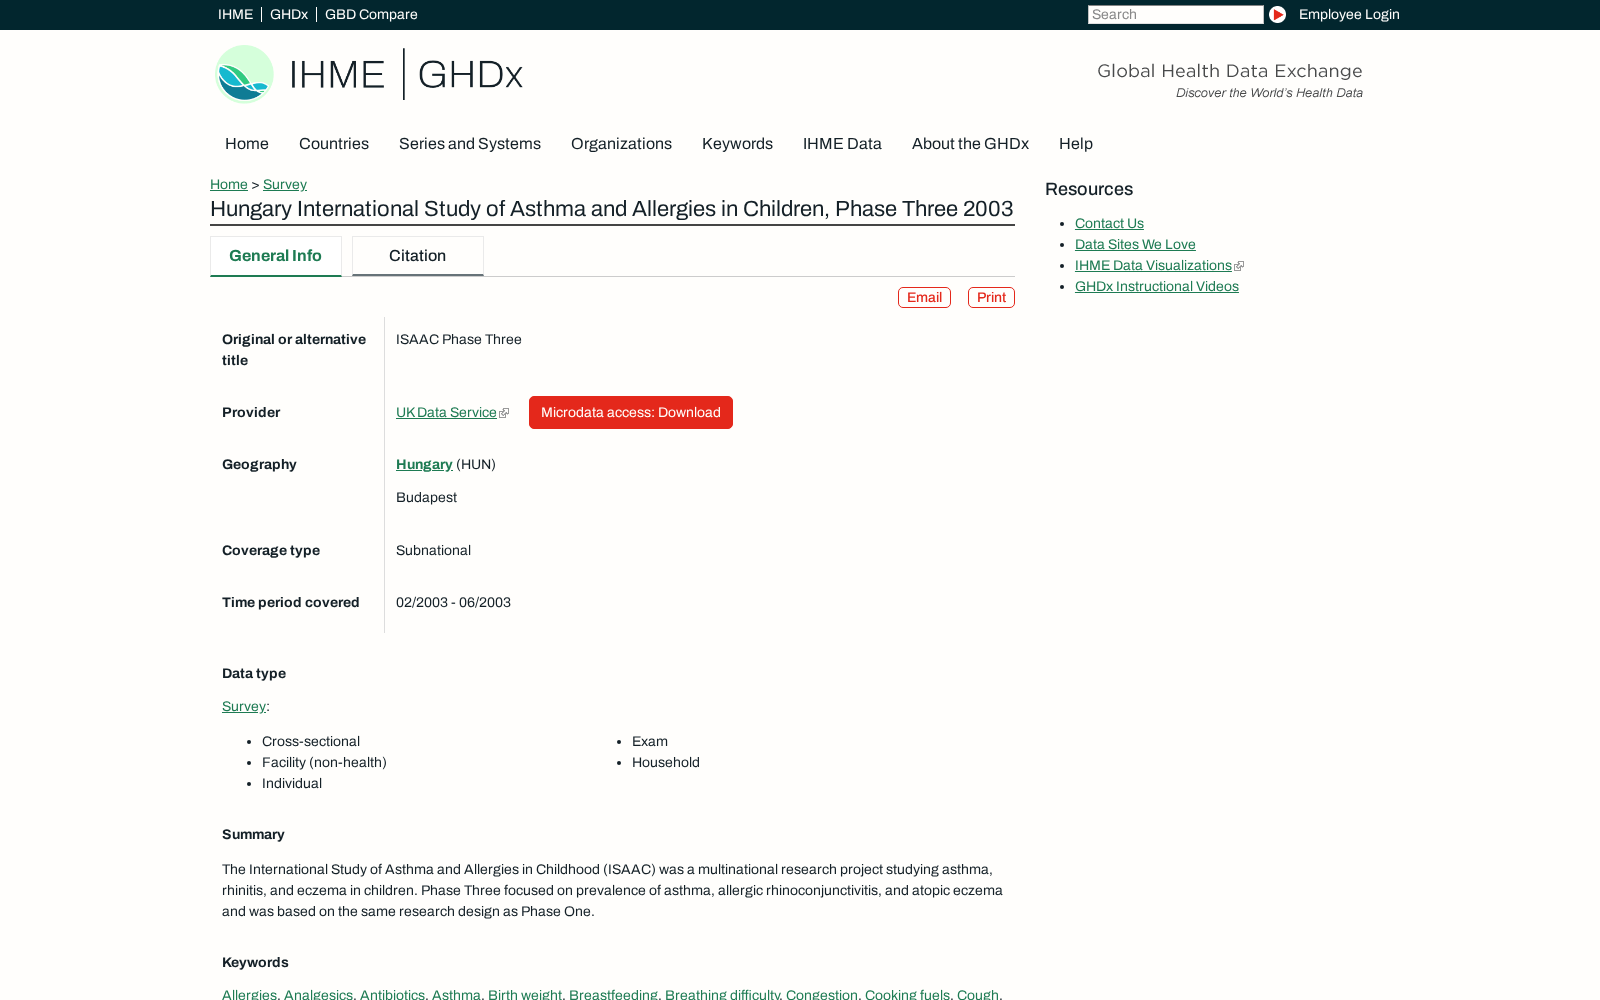This screenshot has width=1600, height=1000.
Task: Click the Email button
Action: 924,298
